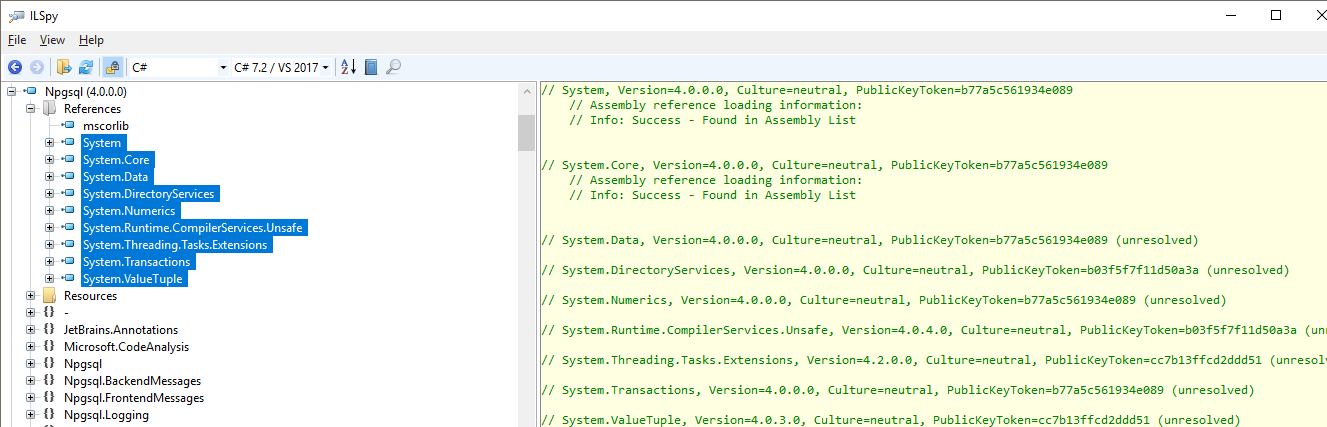Open the Help menu

click(x=91, y=40)
